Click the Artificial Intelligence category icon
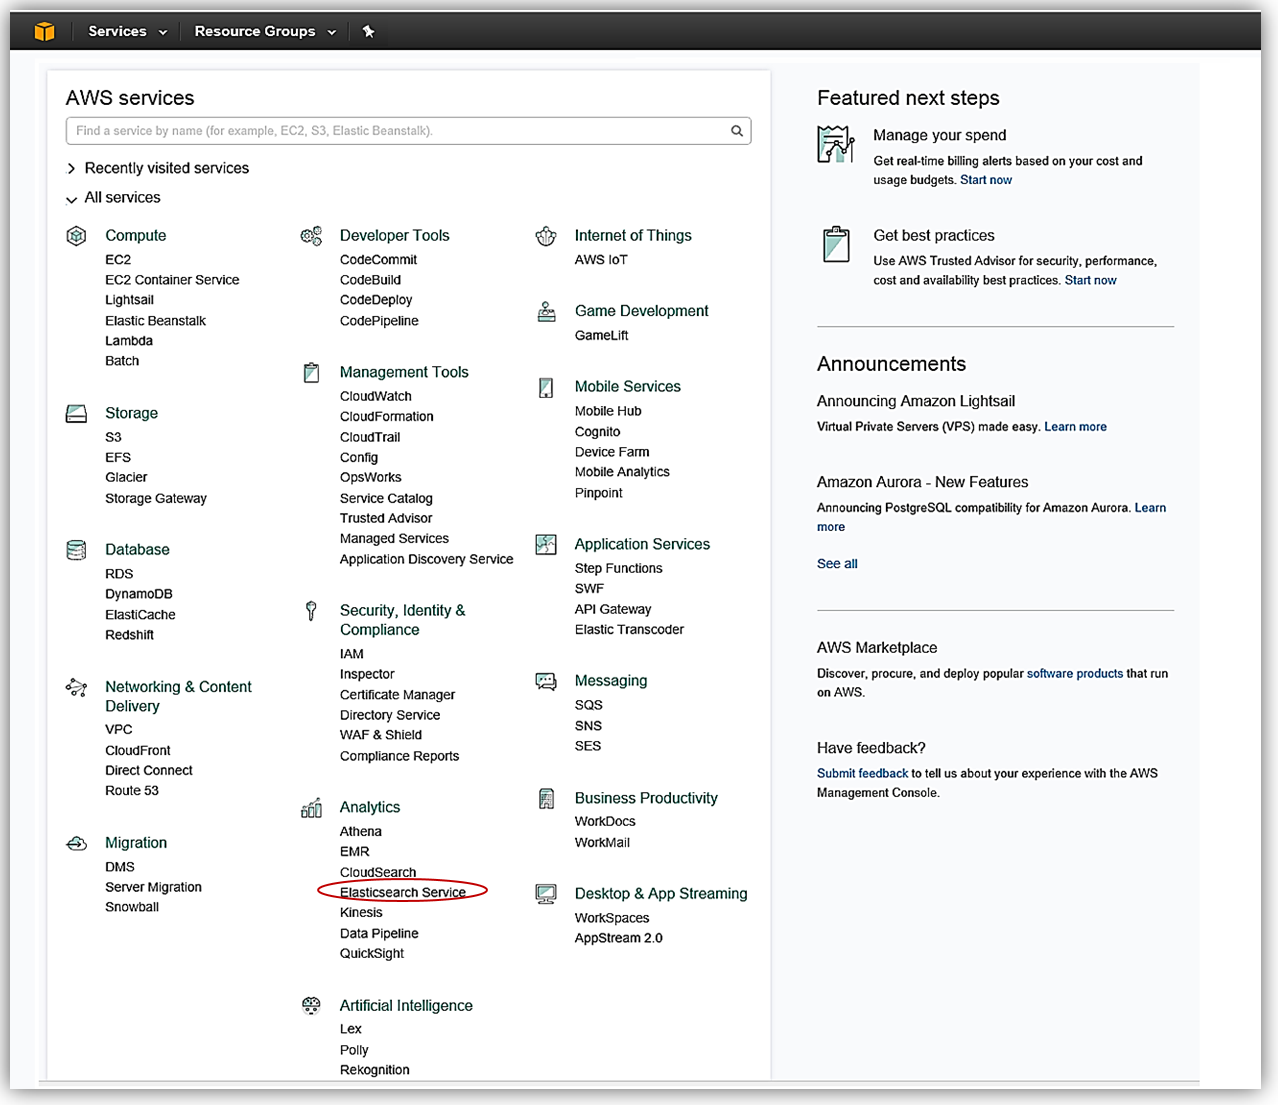The height and width of the screenshot is (1105, 1278). (x=311, y=1006)
